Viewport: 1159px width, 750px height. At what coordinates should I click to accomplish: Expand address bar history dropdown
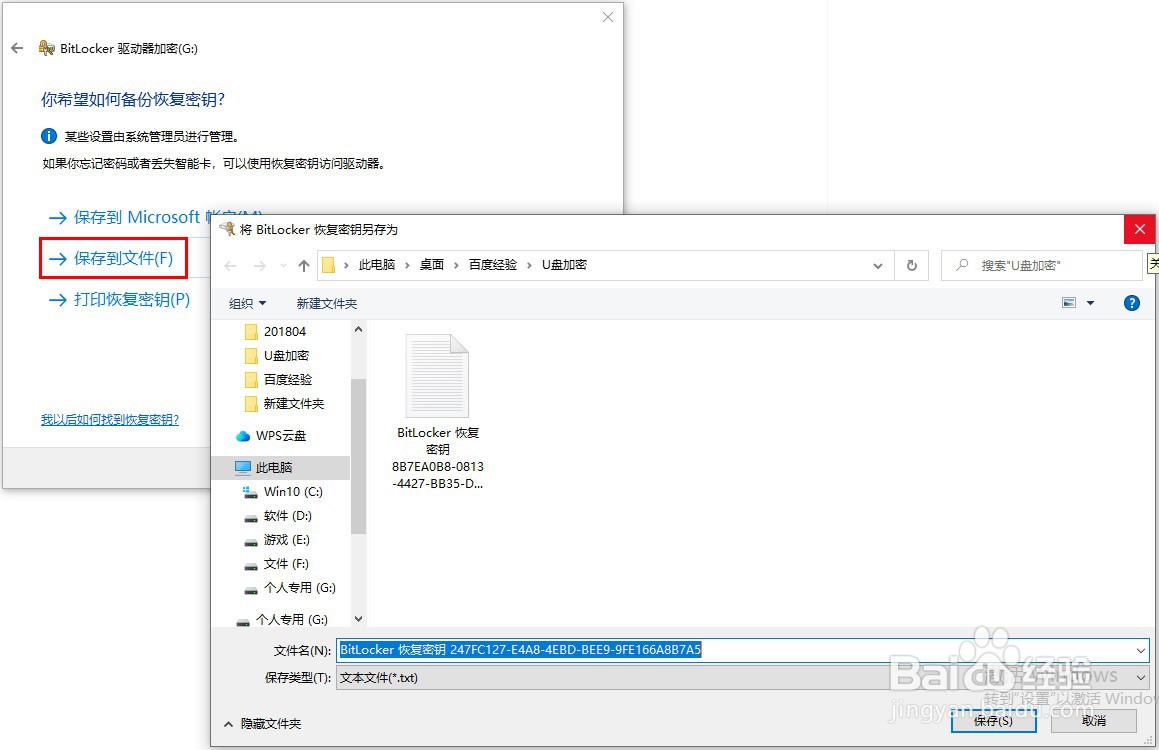click(877, 265)
